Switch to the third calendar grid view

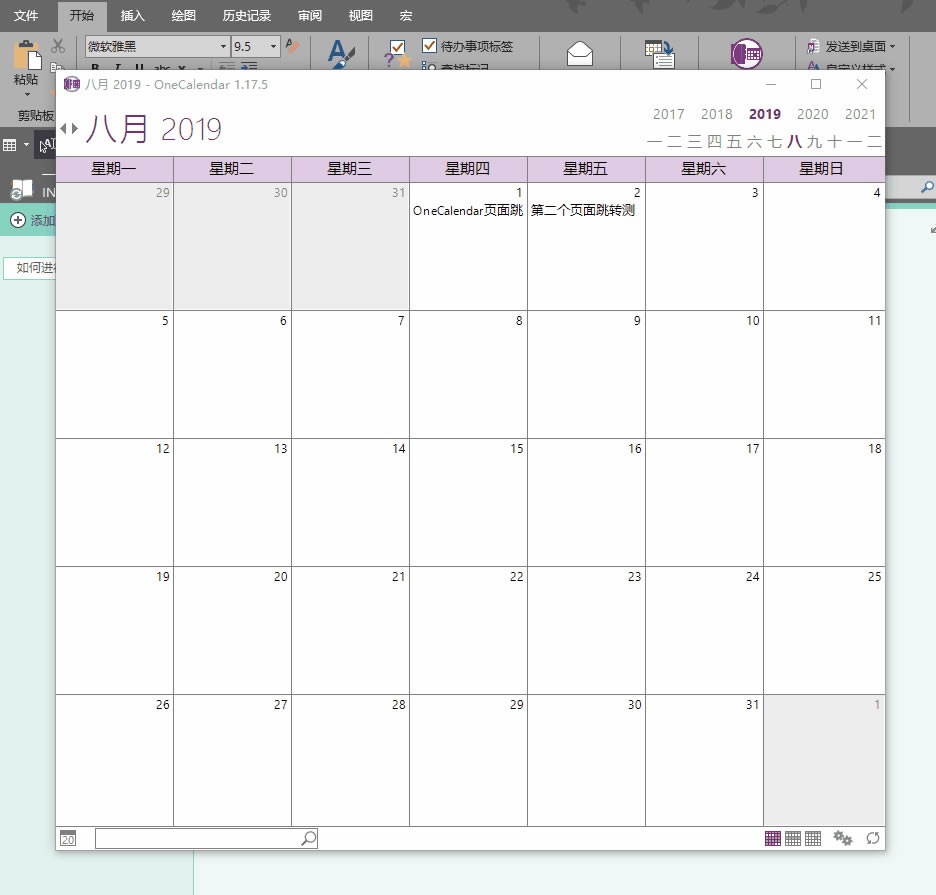[x=813, y=838]
